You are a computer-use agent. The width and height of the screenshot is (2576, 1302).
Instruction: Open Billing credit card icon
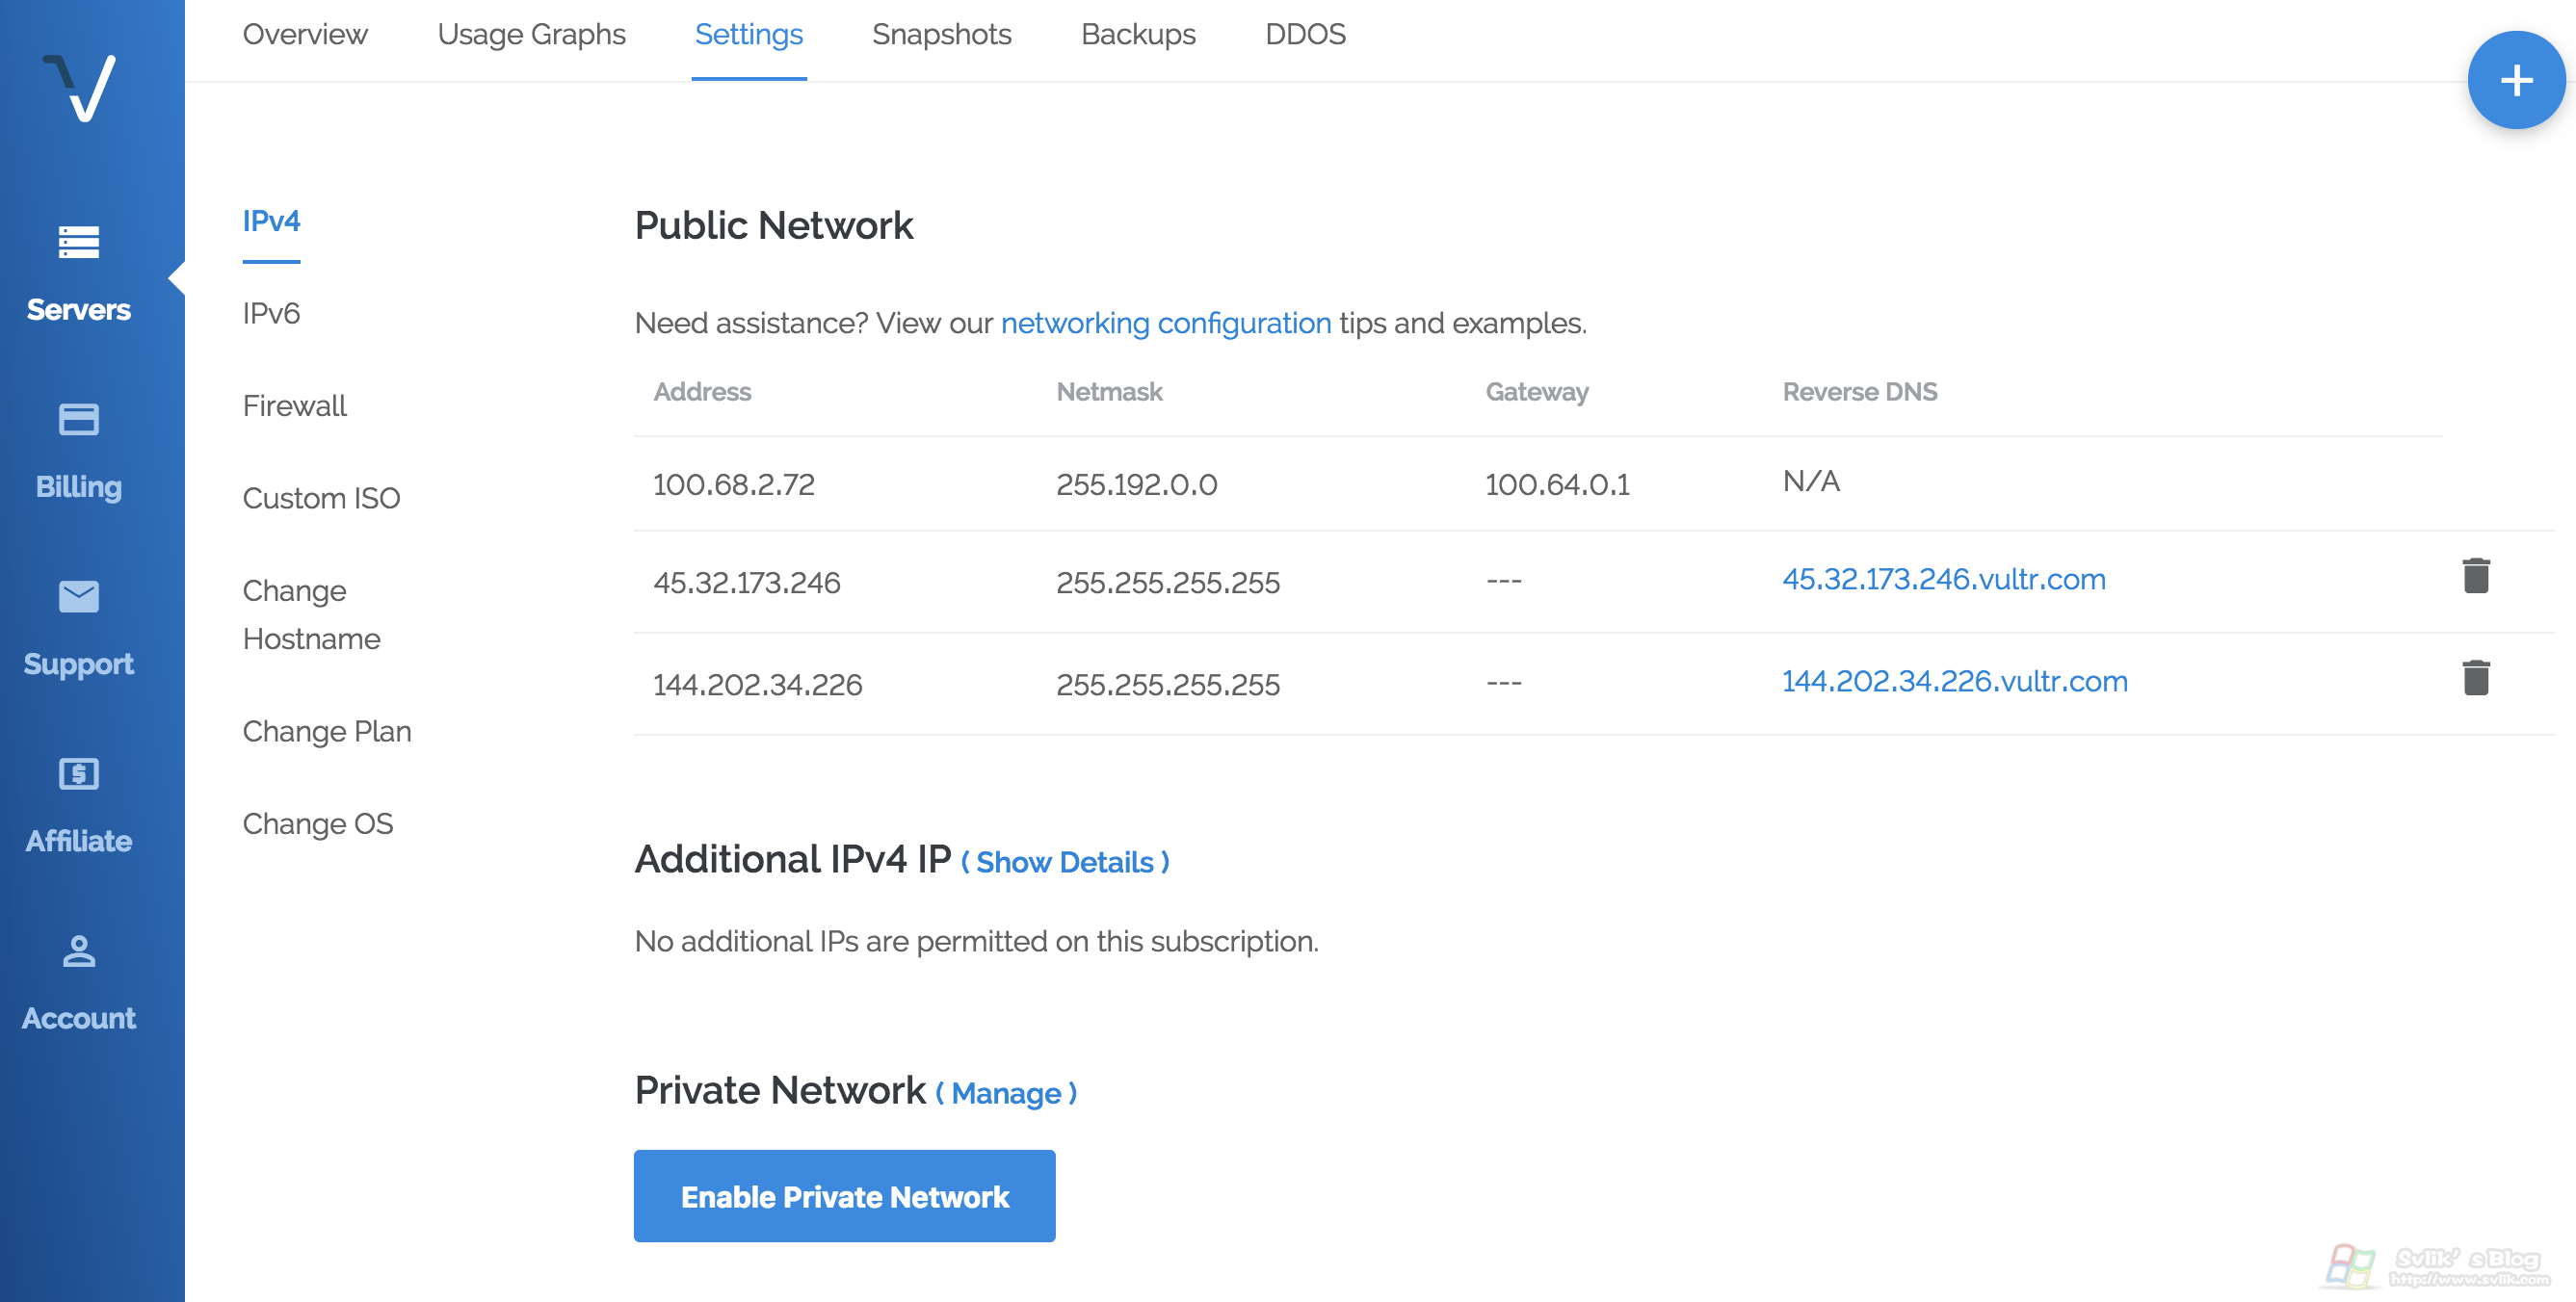click(x=79, y=420)
